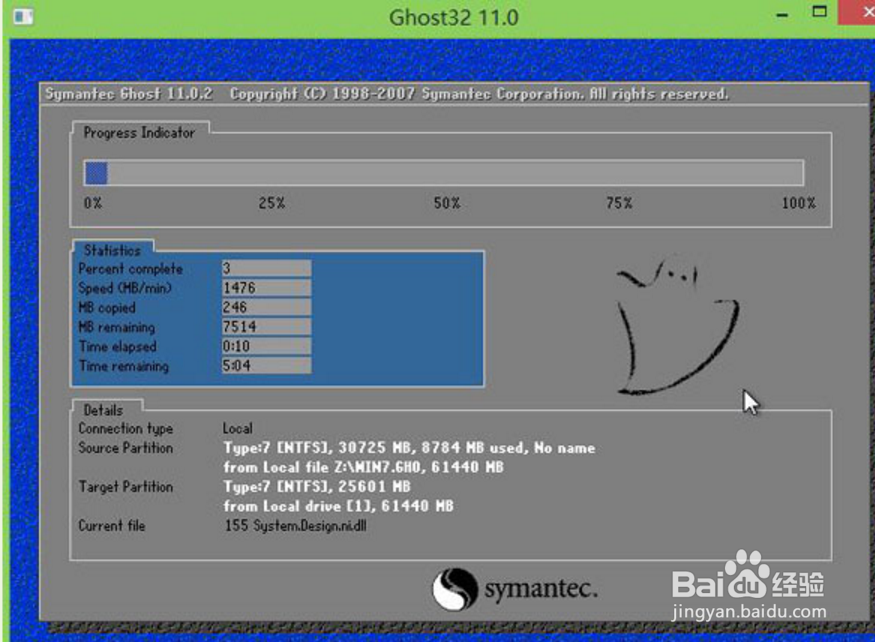Click the Details panel heading
This screenshot has width=875, height=642.
click(103, 410)
